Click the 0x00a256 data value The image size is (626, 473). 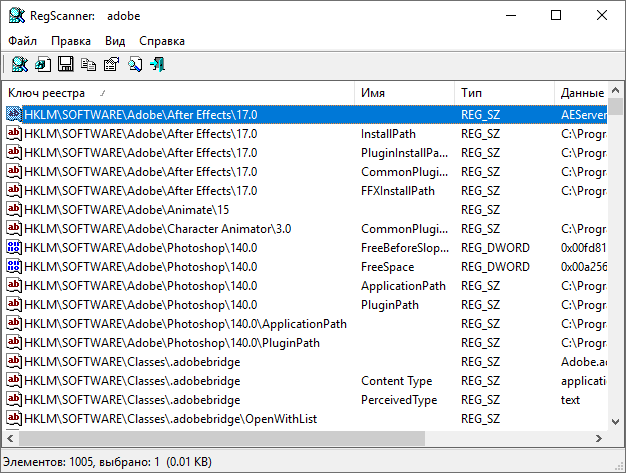[x=584, y=267]
